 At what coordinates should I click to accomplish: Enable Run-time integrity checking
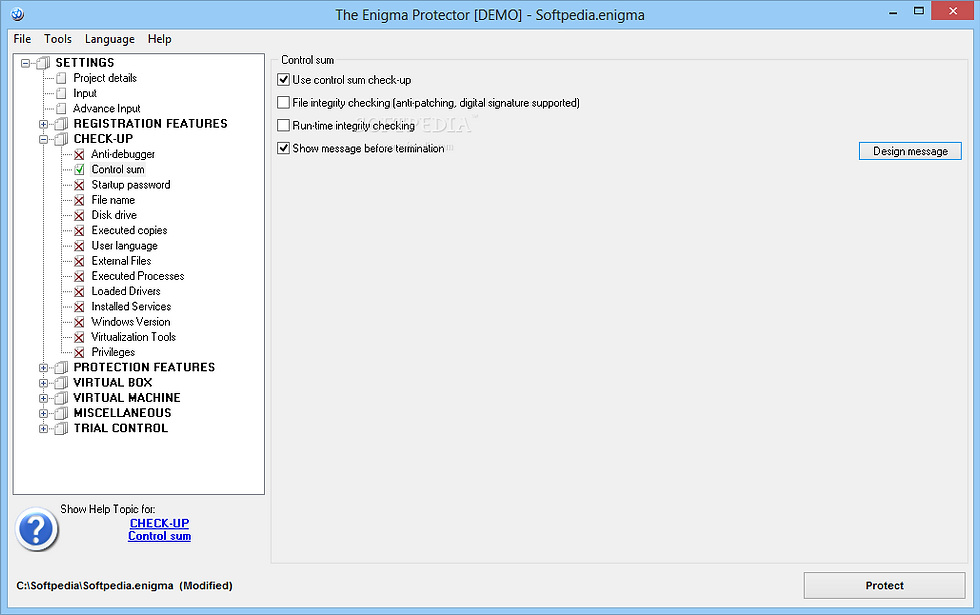(x=284, y=125)
